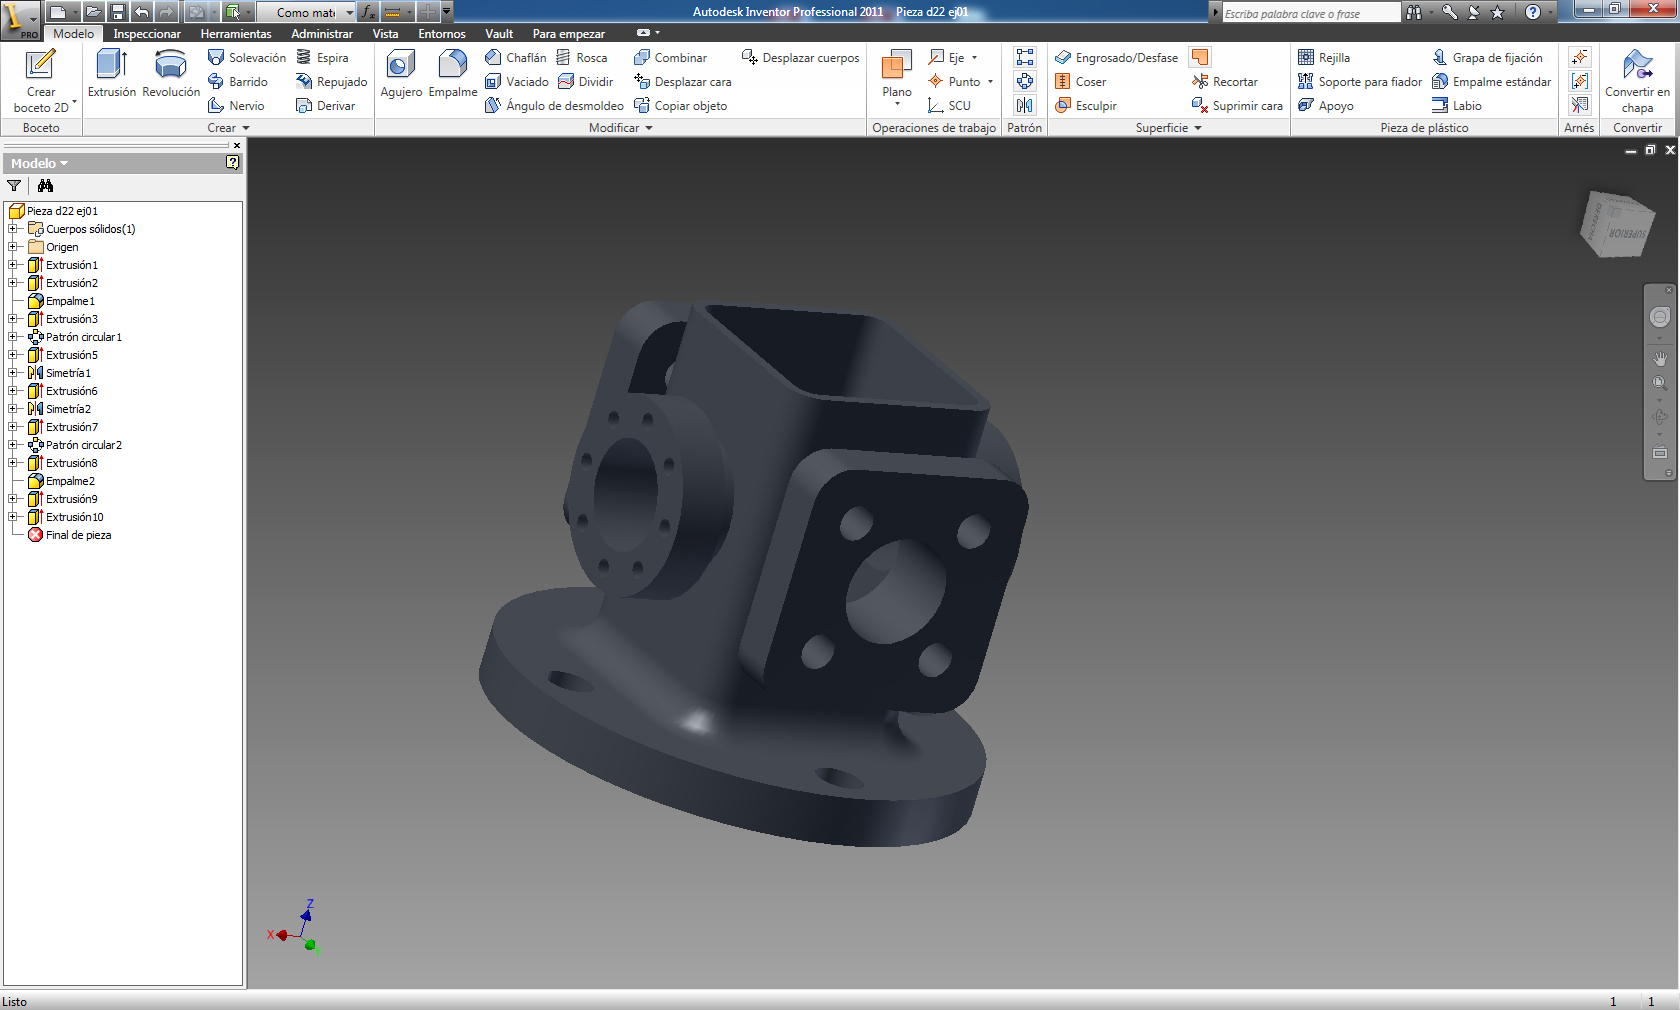Select the Agujero hole tool

point(401,74)
